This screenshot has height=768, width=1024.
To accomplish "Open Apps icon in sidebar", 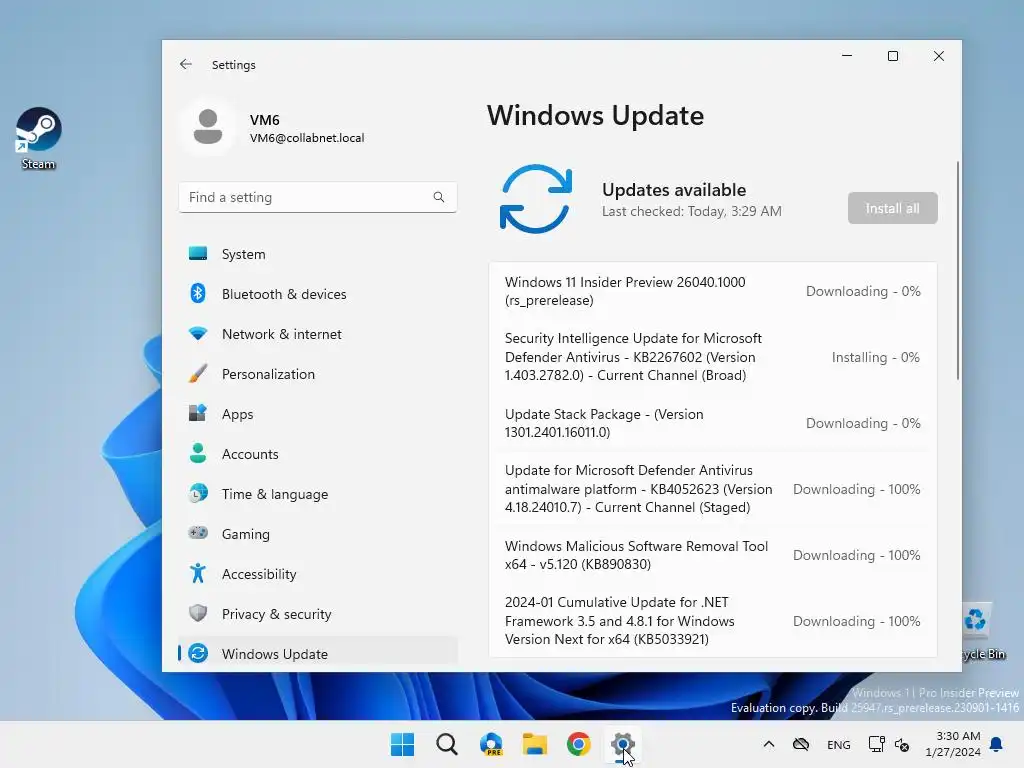I will [198, 413].
